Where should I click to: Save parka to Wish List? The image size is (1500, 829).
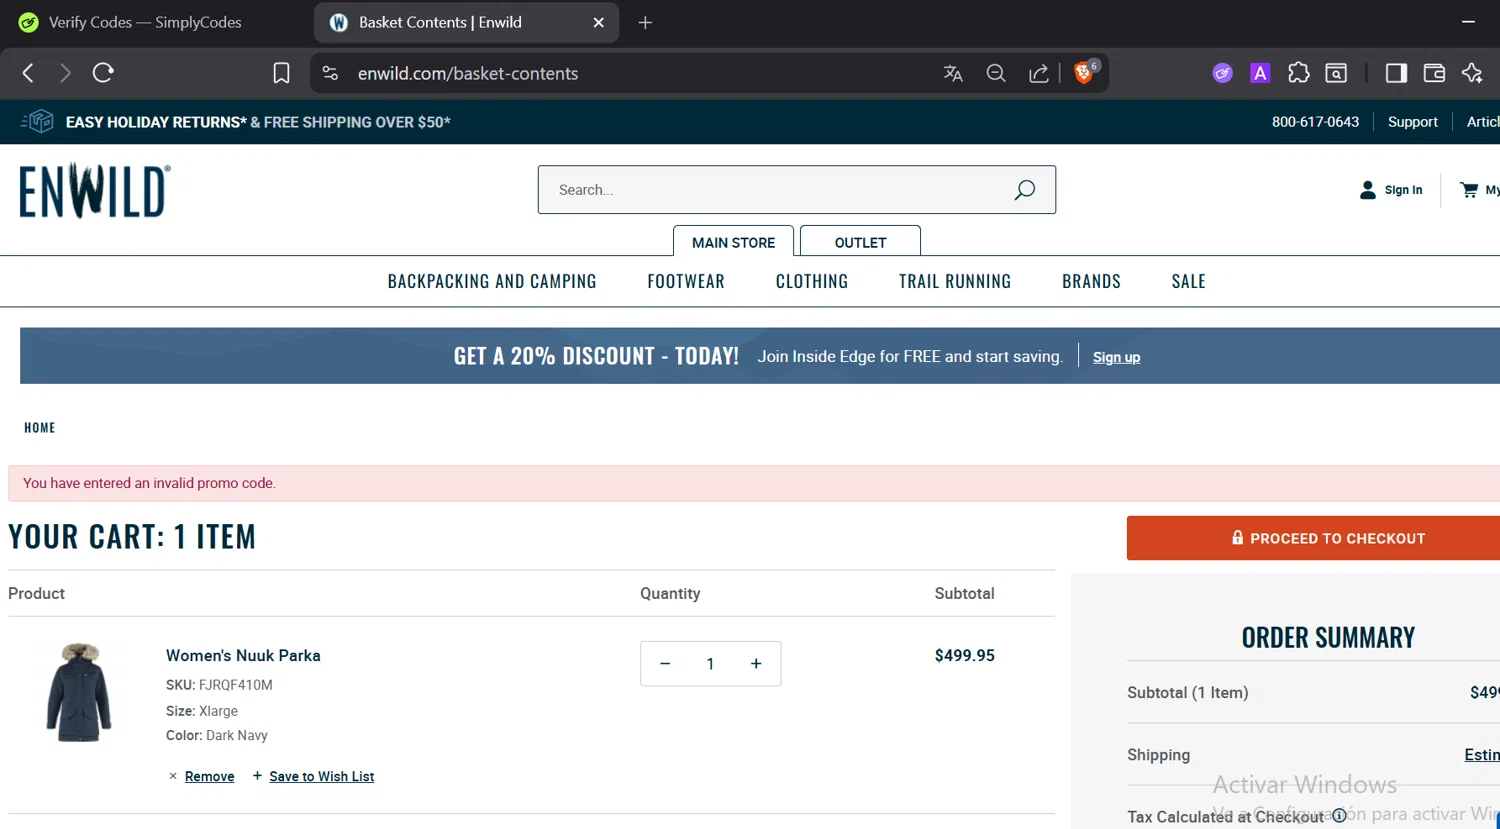tap(321, 776)
